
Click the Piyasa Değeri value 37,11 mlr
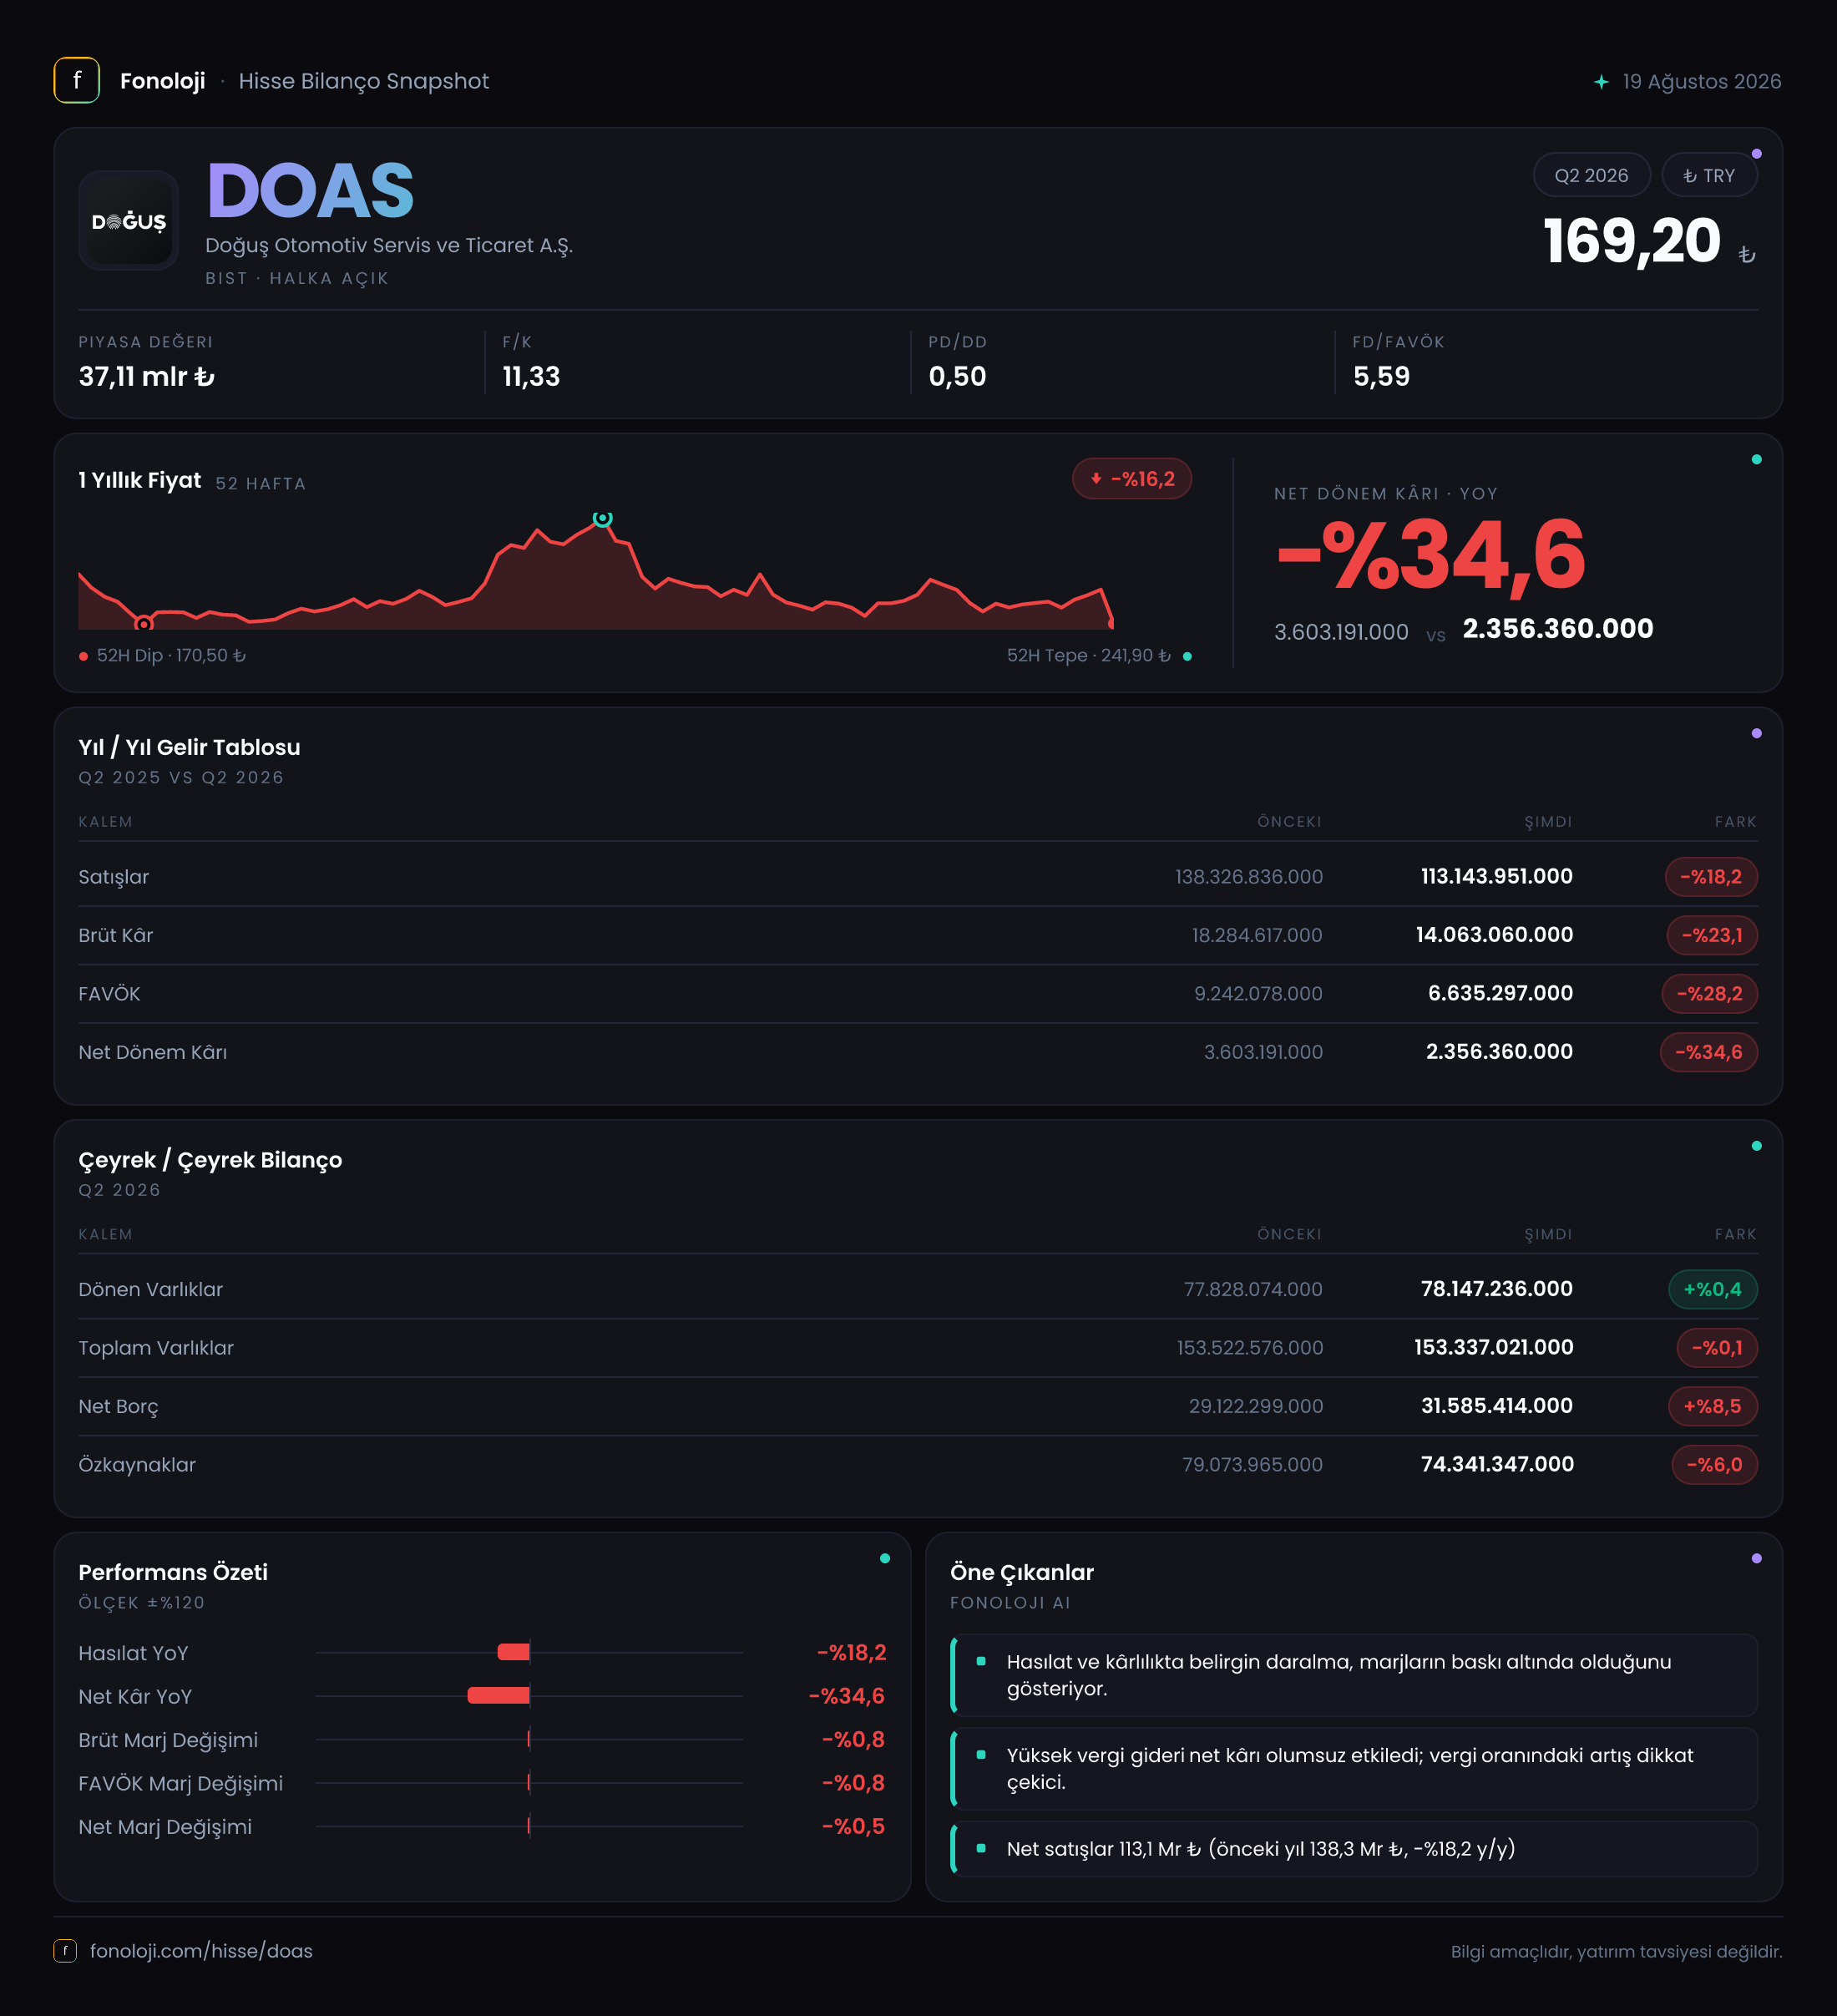coord(147,377)
